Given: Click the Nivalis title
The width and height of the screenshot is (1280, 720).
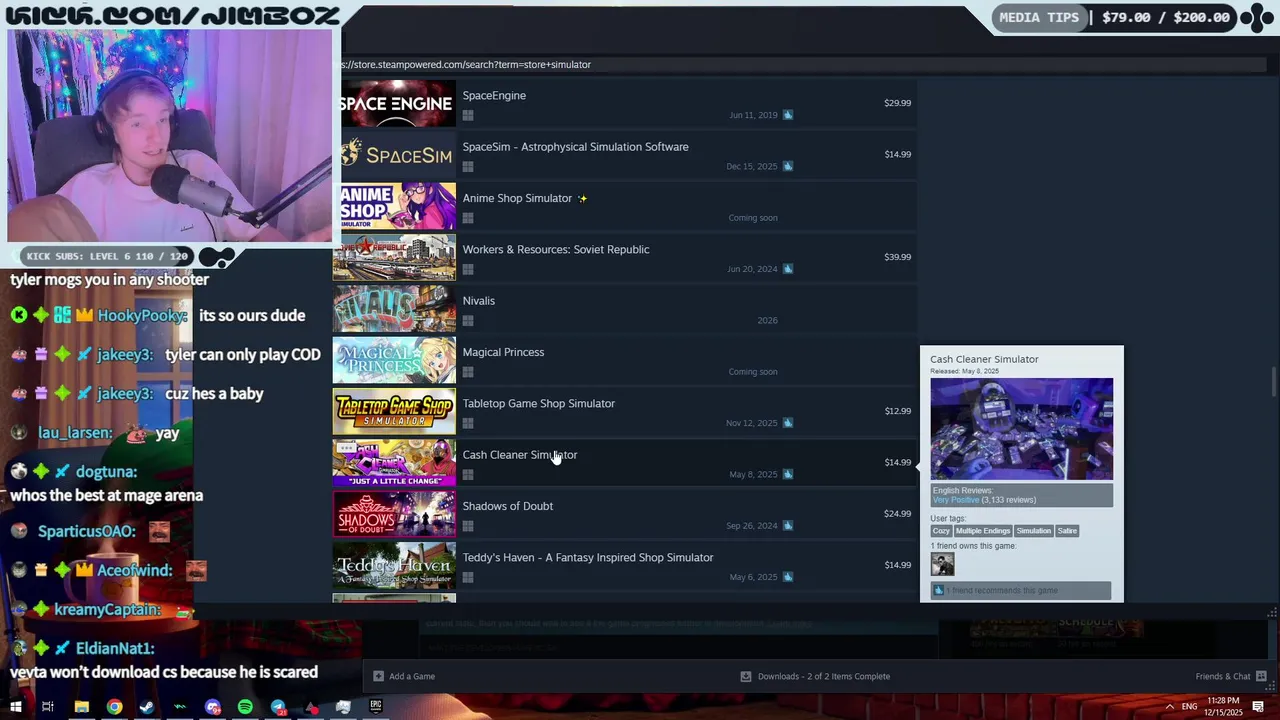Looking at the screenshot, I should [x=478, y=301].
